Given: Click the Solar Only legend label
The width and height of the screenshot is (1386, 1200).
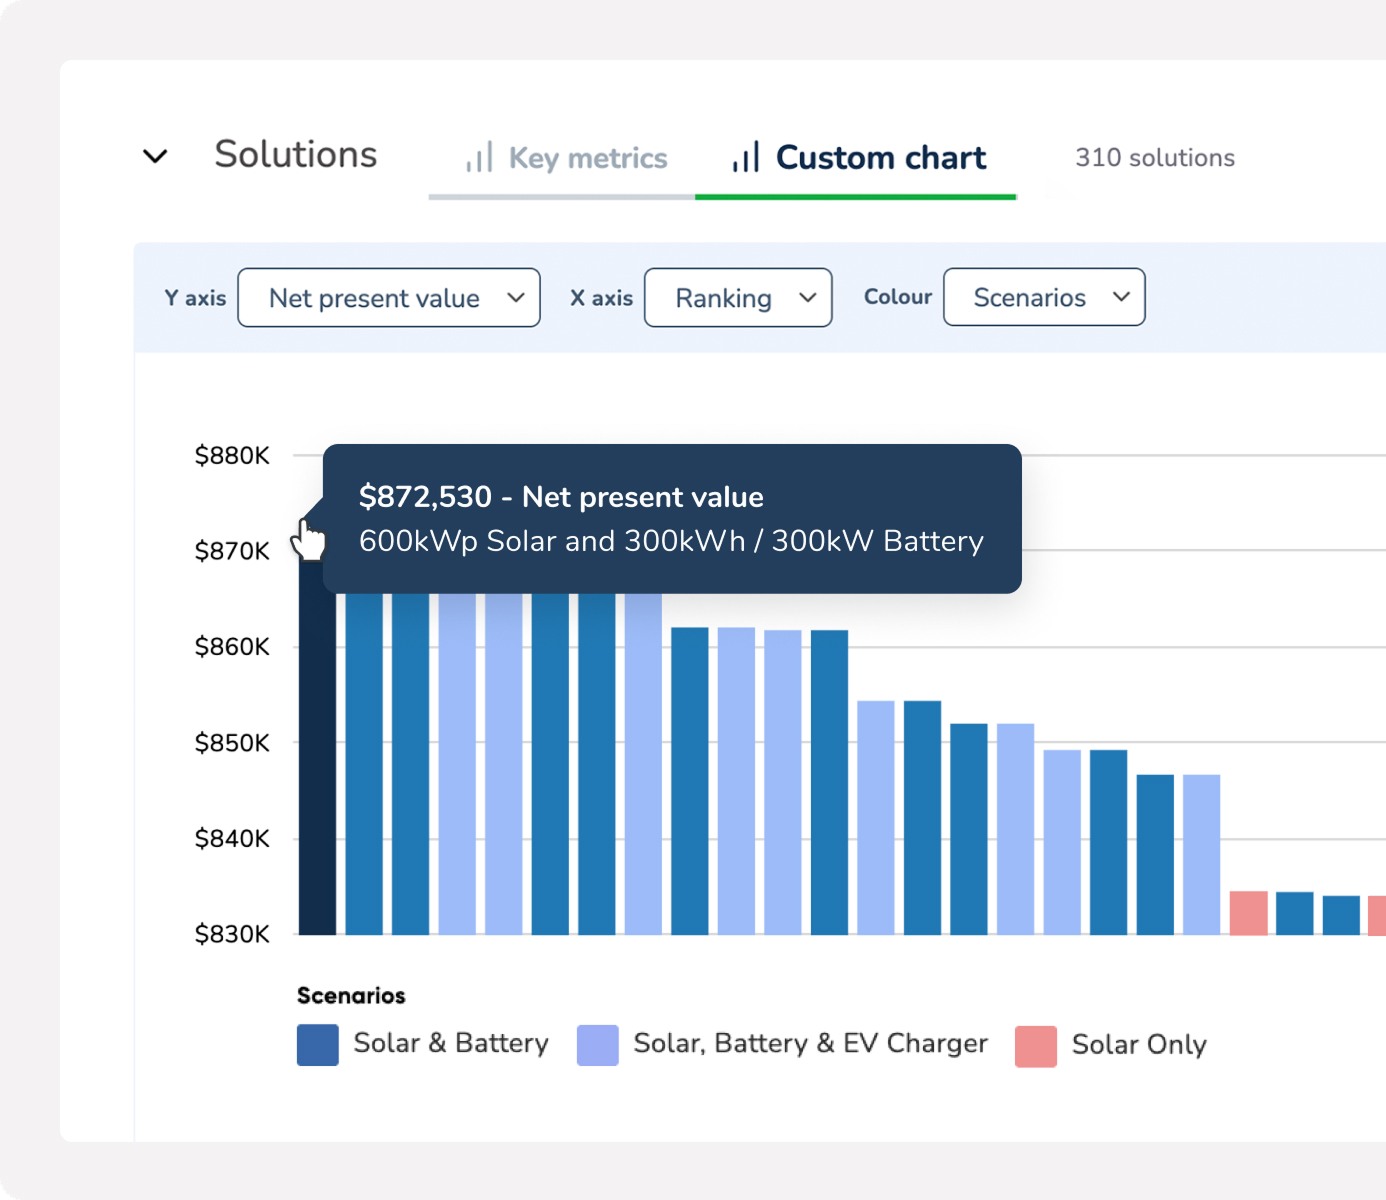Looking at the screenshot, I should tap(1139, 1045).
